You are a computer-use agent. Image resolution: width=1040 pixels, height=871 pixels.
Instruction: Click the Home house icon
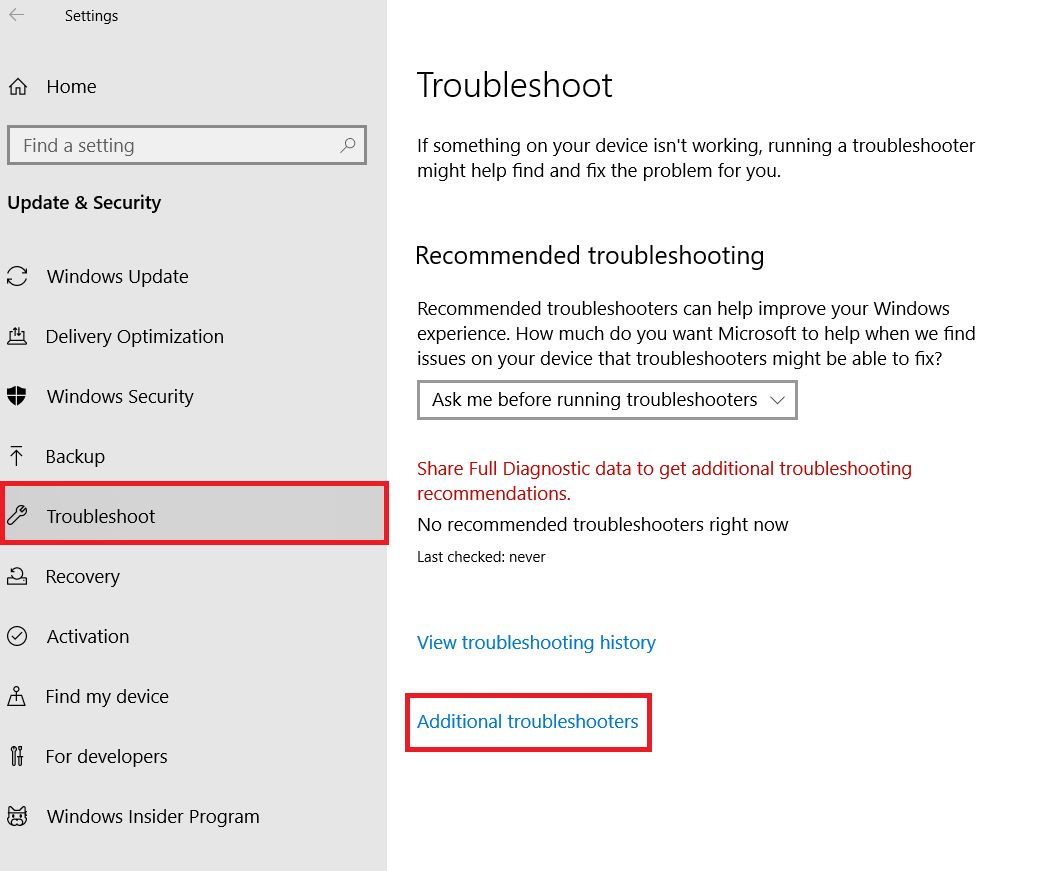[x=18, y=86]
